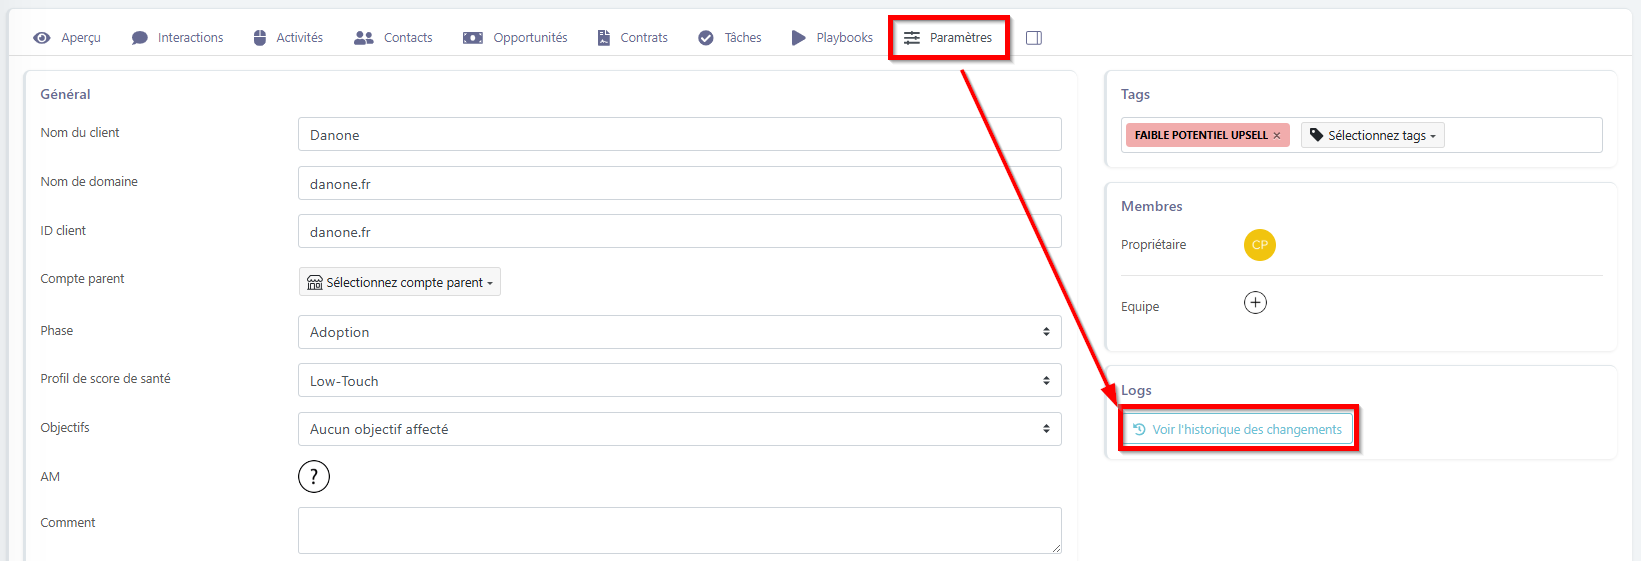
Task: Open the Profil de score de santé dropdown
Action: [x=679, y=381]
